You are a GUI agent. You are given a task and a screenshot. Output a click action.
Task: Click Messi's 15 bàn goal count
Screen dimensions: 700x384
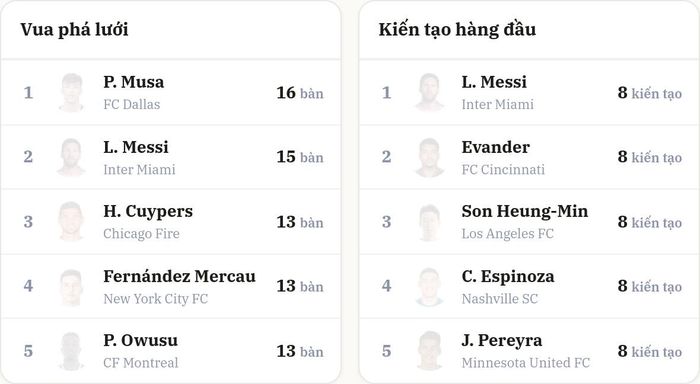(x=300, y=157)
